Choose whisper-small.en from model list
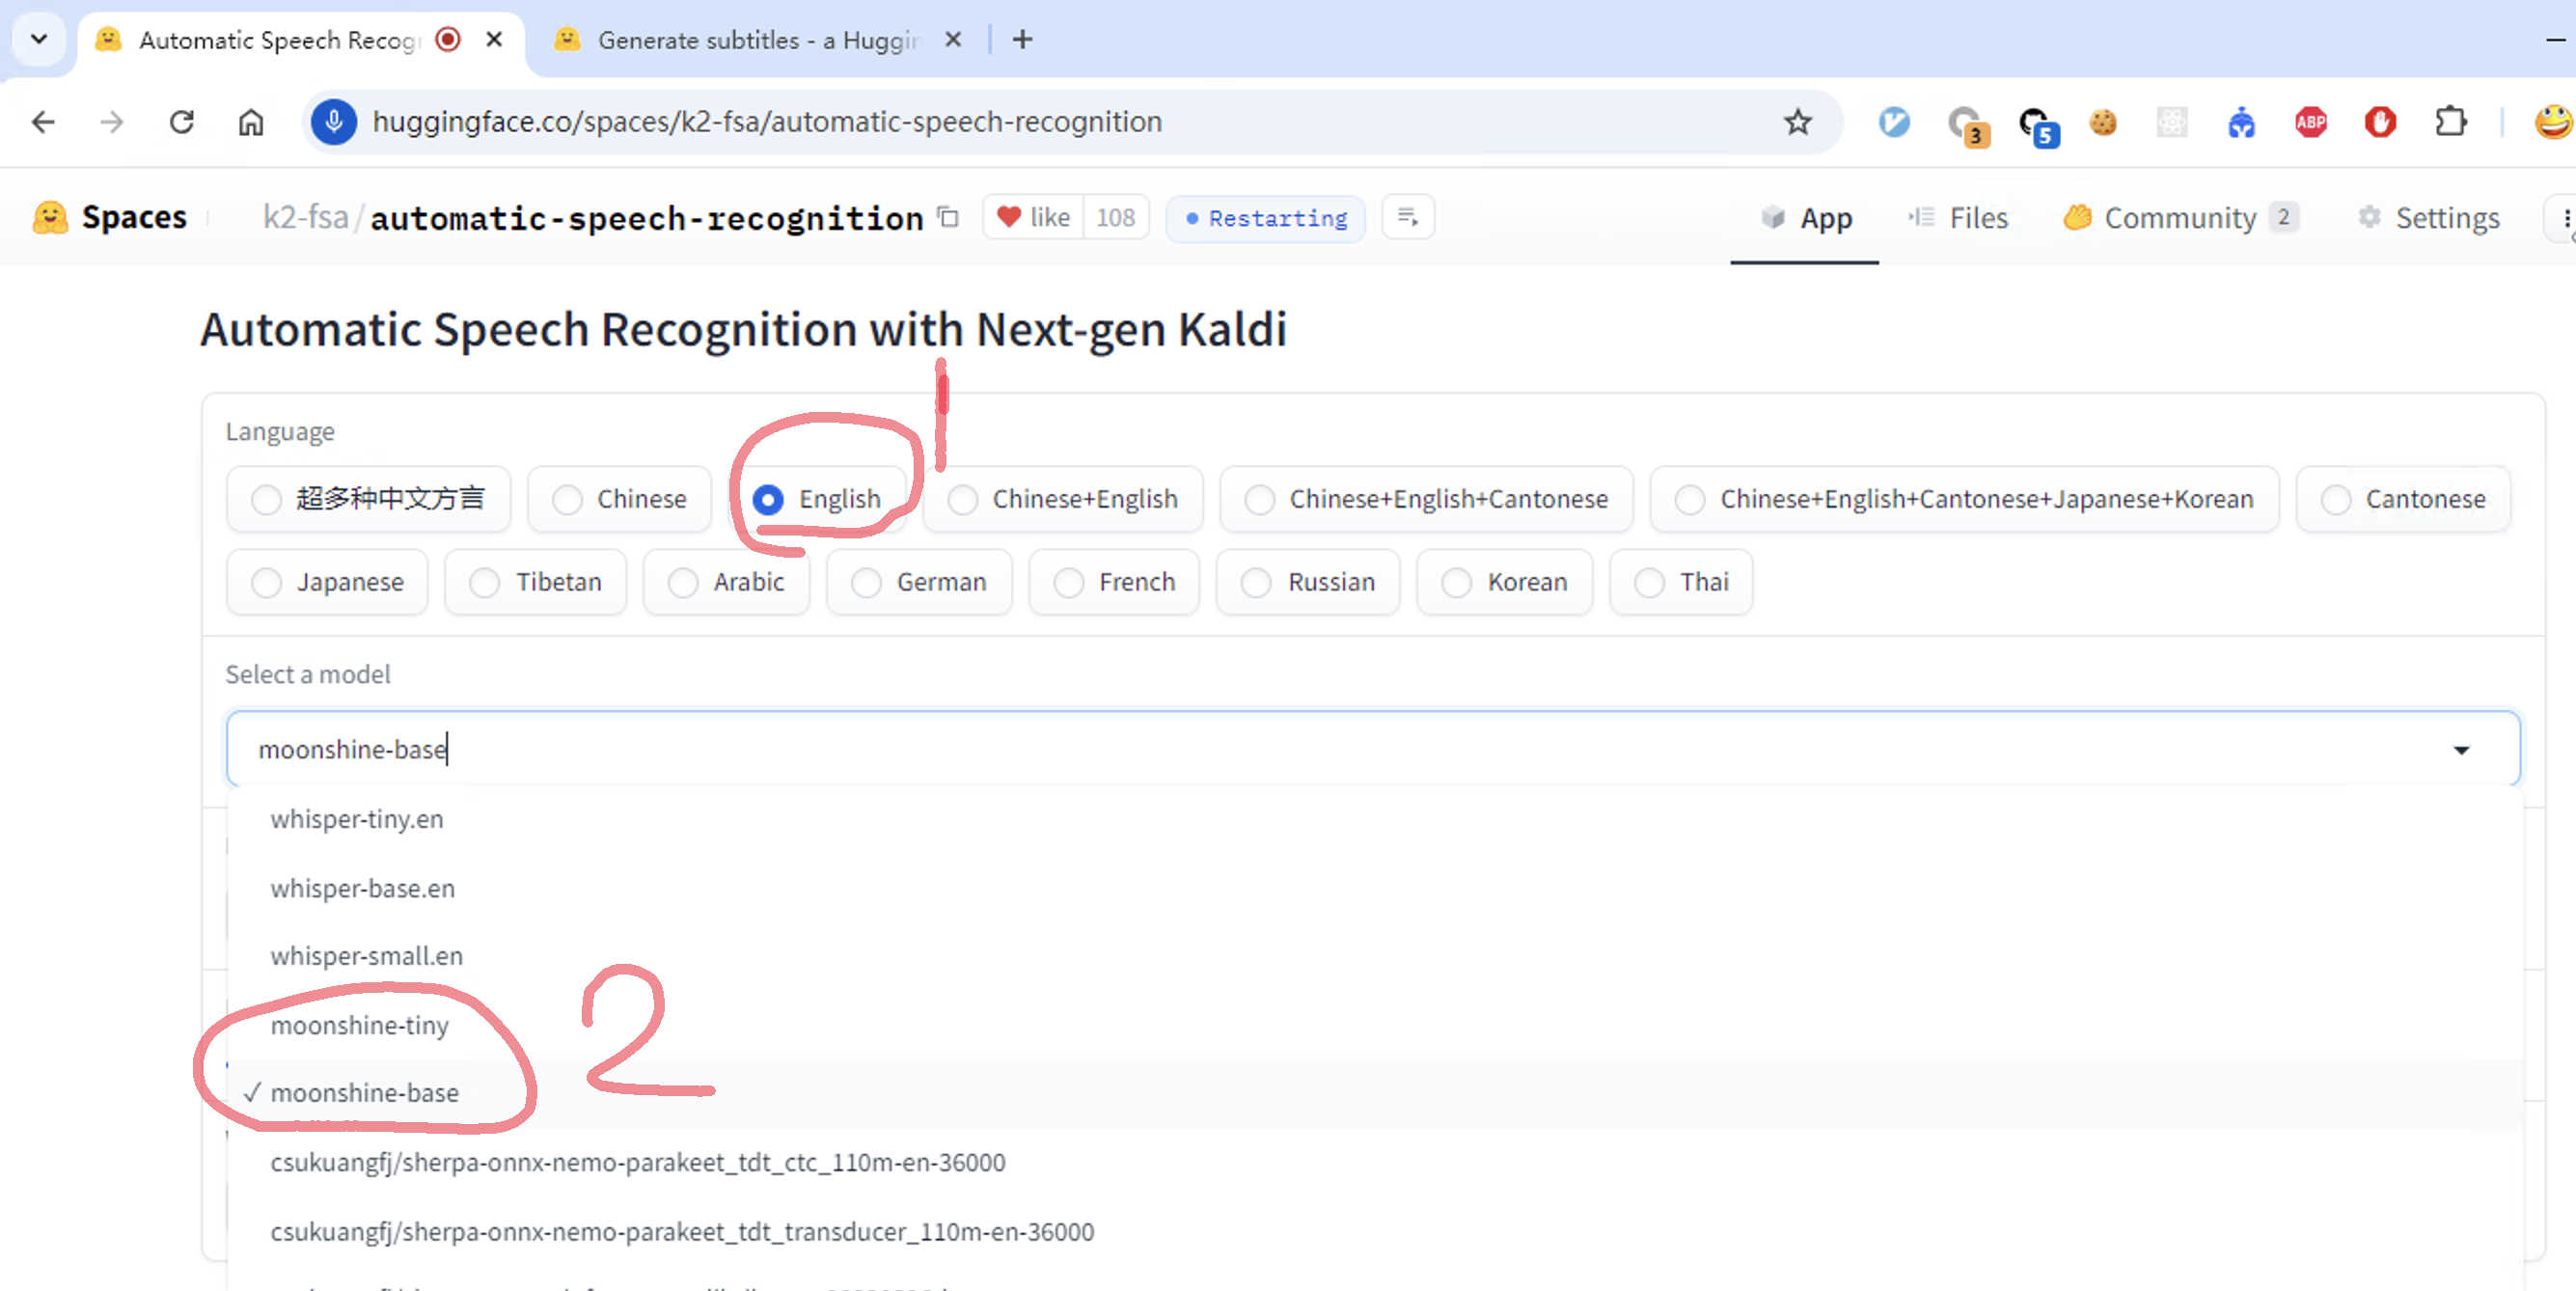The width and height of the screenshot is (2576, 1291). 1375,956
